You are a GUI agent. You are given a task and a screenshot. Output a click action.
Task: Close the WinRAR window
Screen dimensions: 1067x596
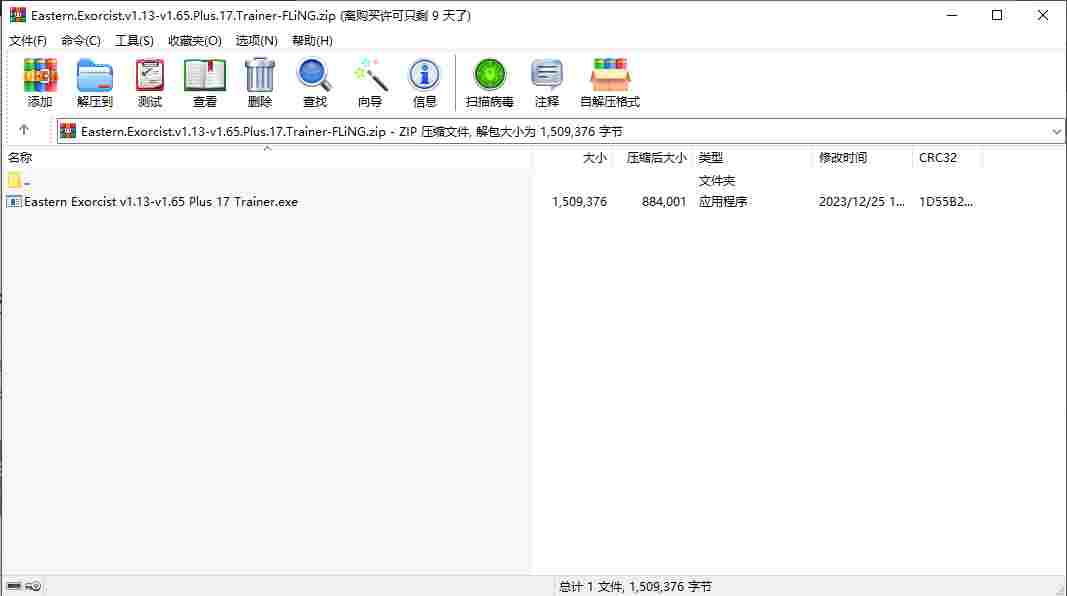tap(1043, 15)
